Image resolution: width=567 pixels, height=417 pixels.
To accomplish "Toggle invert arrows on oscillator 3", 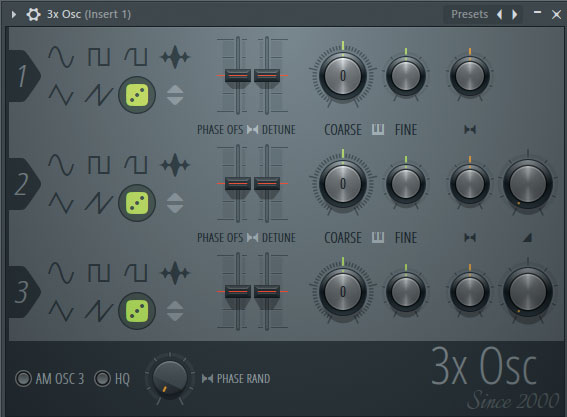I will click(x=175, y=311).
